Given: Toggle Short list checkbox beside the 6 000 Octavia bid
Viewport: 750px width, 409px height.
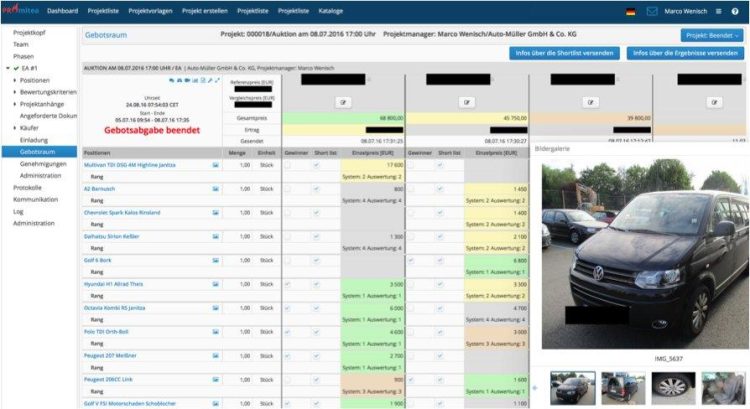Looking at the screenshot, I should pyautogui.click(x=316, y=308).
